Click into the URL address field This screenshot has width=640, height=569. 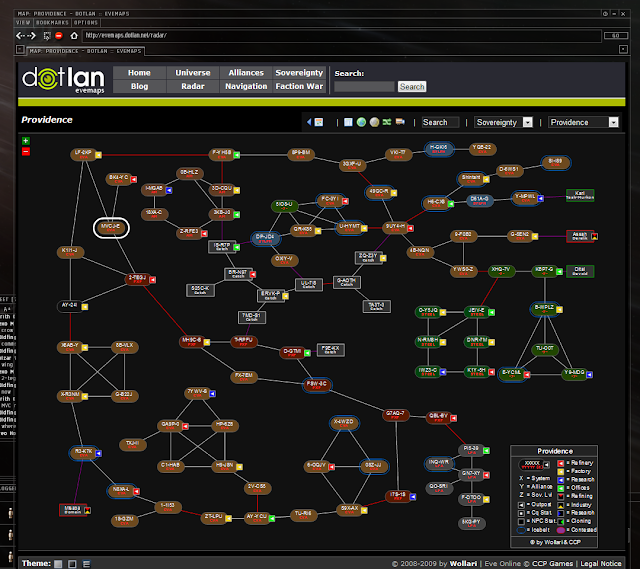[342, 36]
